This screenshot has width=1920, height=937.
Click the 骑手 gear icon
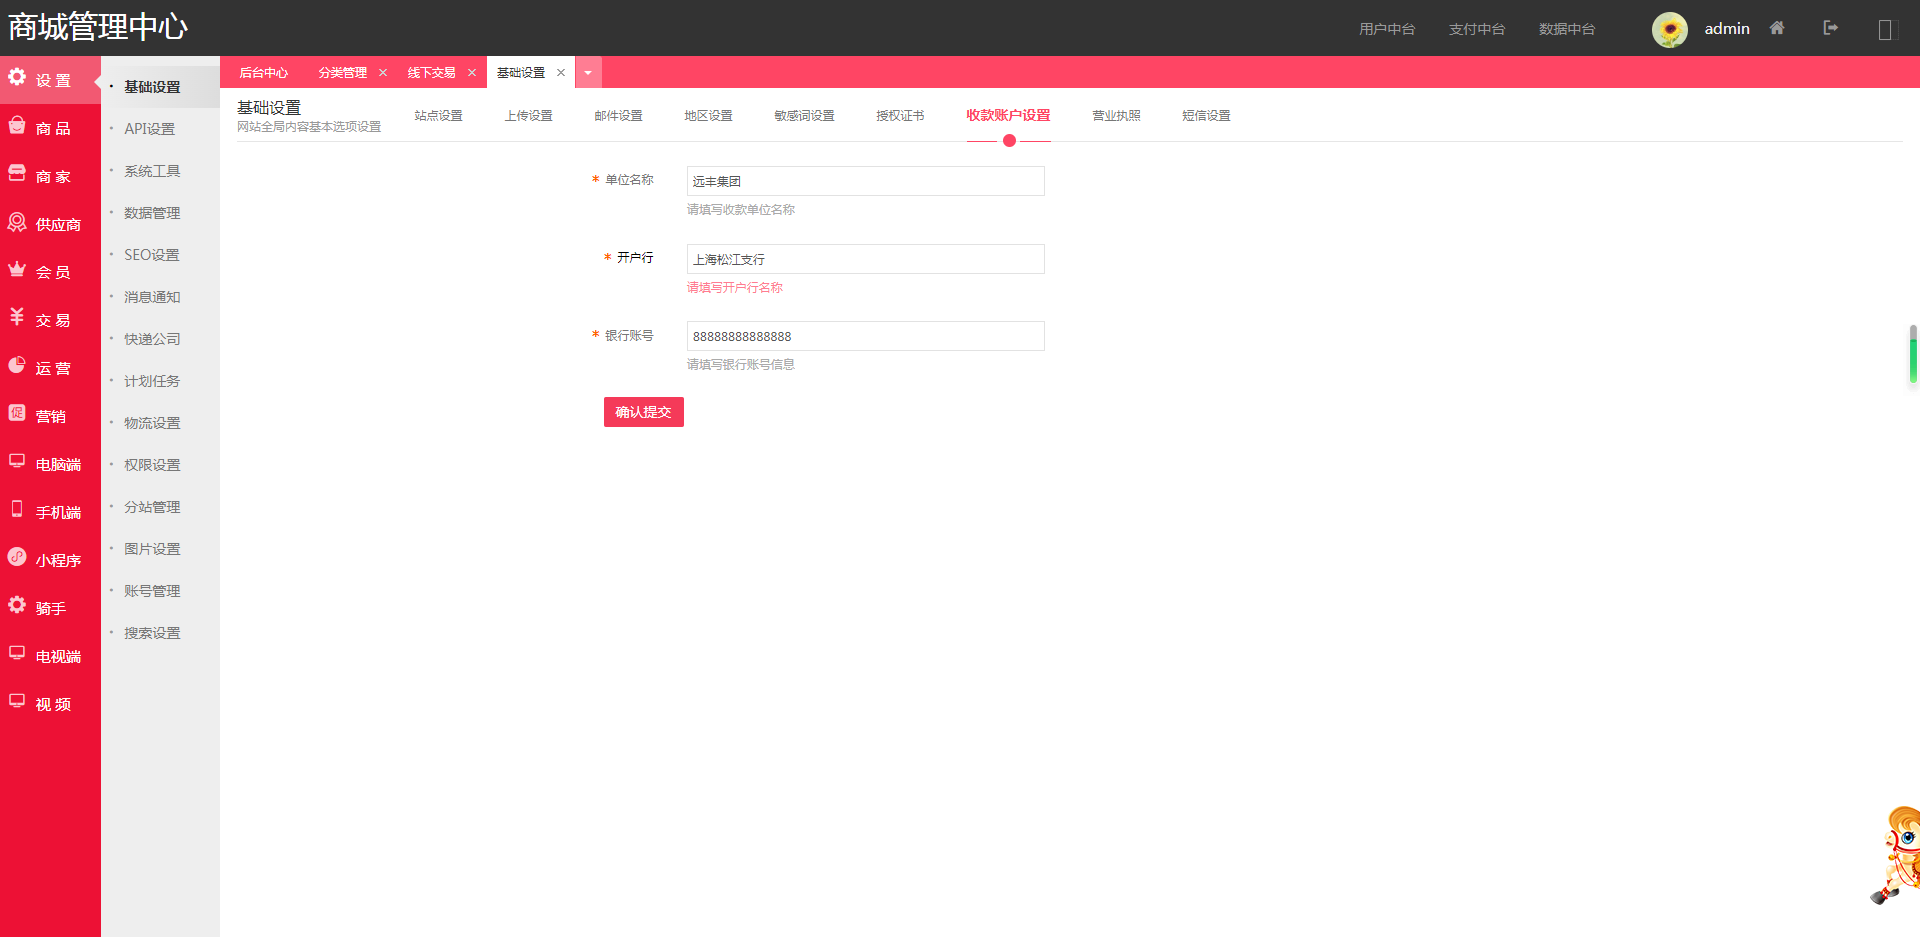click(17, 605)
